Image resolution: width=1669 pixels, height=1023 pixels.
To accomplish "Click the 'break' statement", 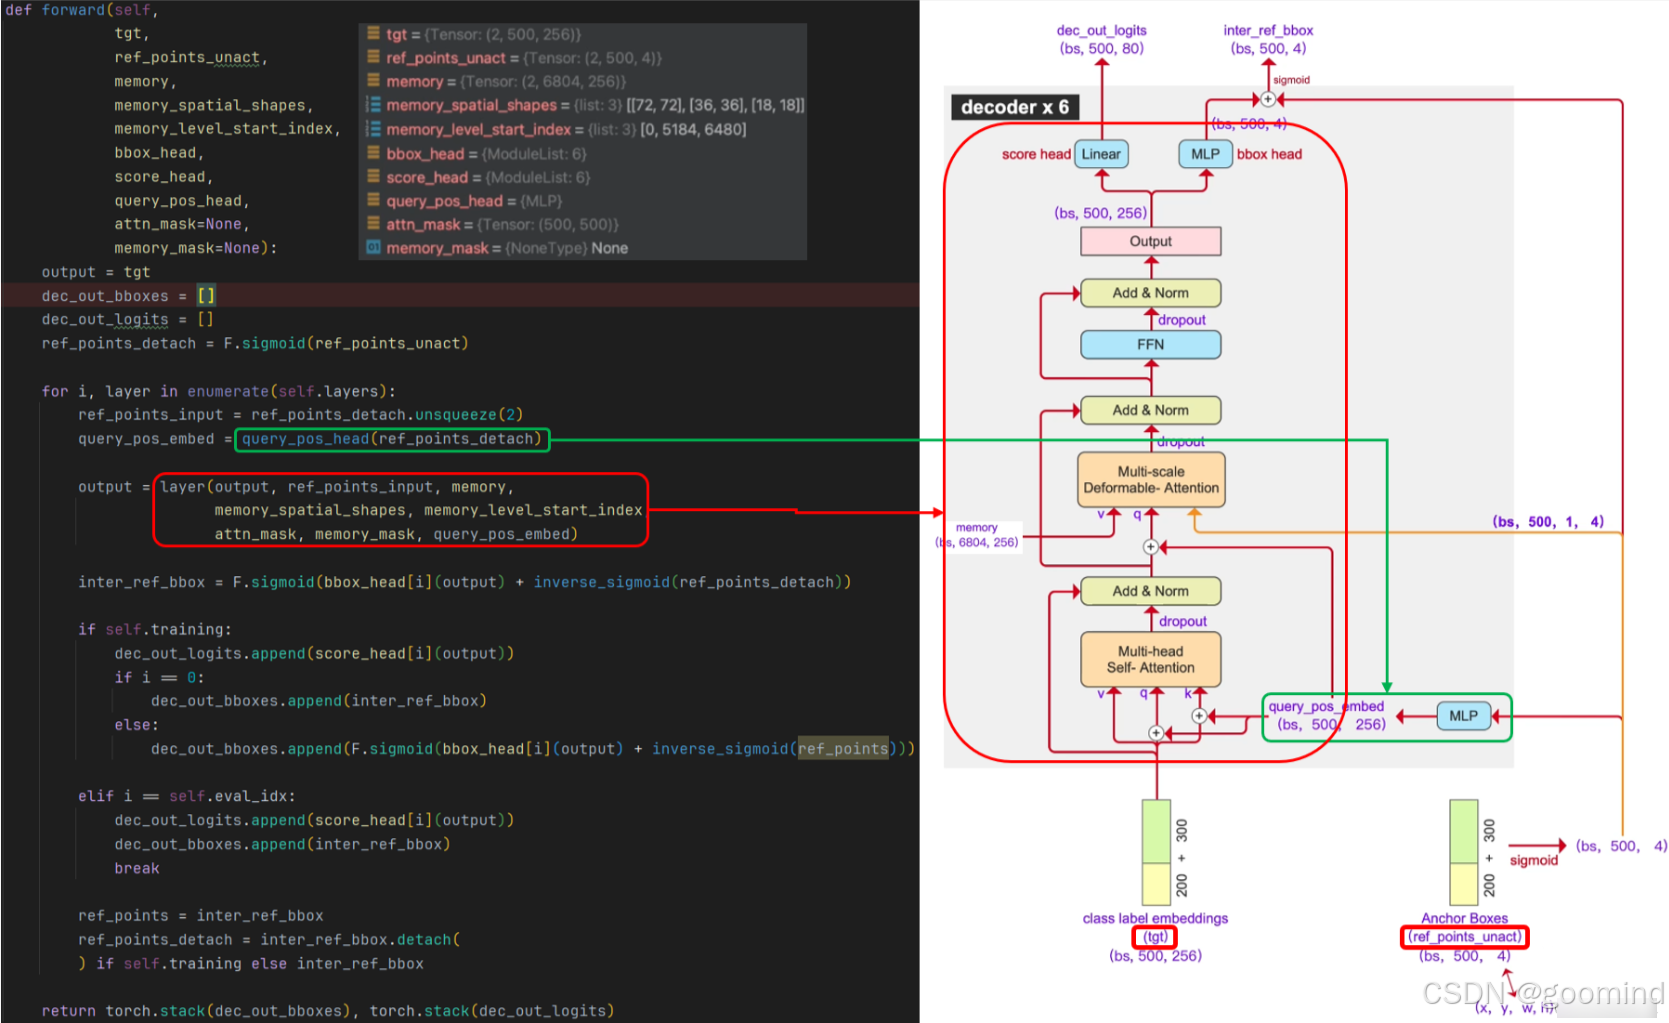I will (x=137, y=868).
